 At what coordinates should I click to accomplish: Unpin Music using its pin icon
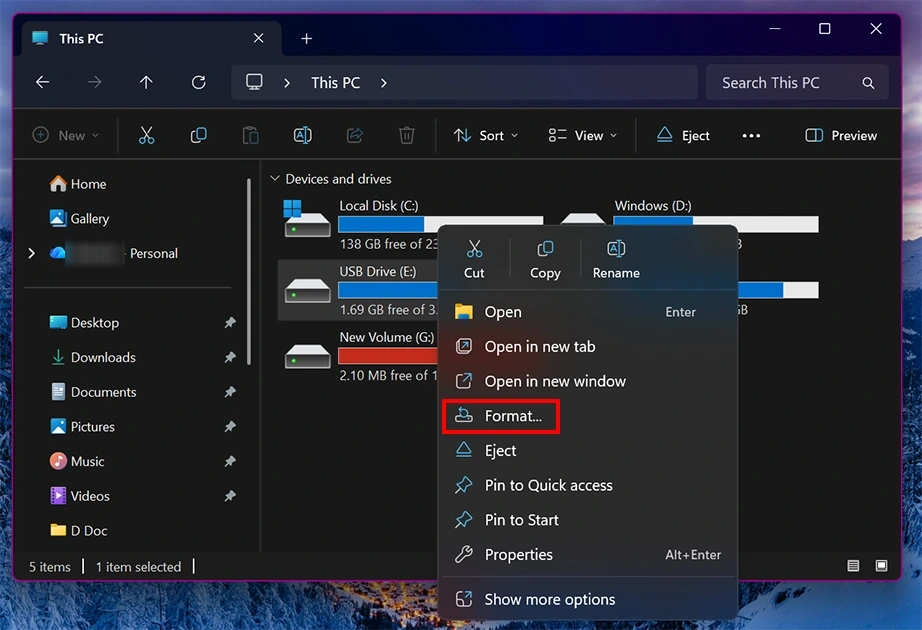[230, 461]
